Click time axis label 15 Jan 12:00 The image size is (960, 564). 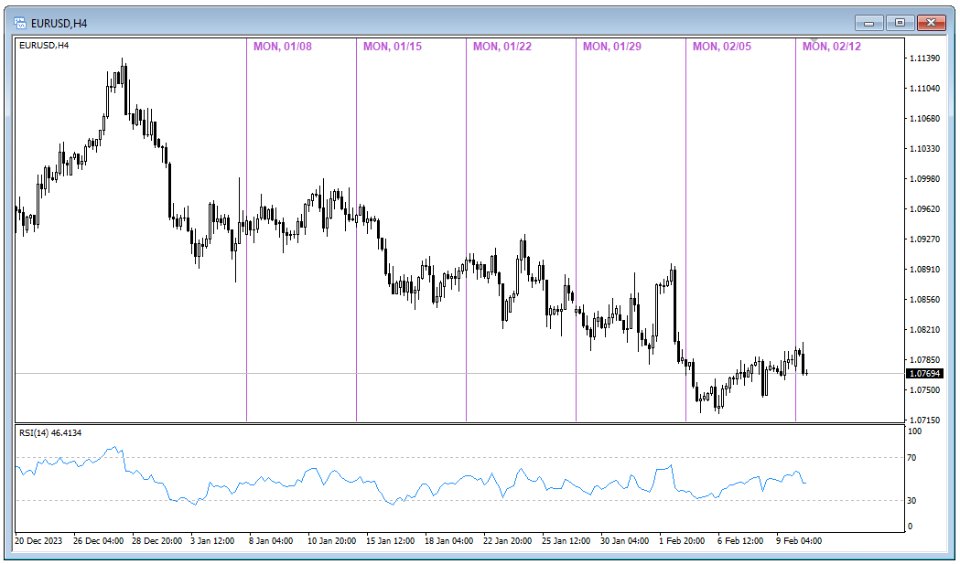pyautogui.click(x=390, y=541)
